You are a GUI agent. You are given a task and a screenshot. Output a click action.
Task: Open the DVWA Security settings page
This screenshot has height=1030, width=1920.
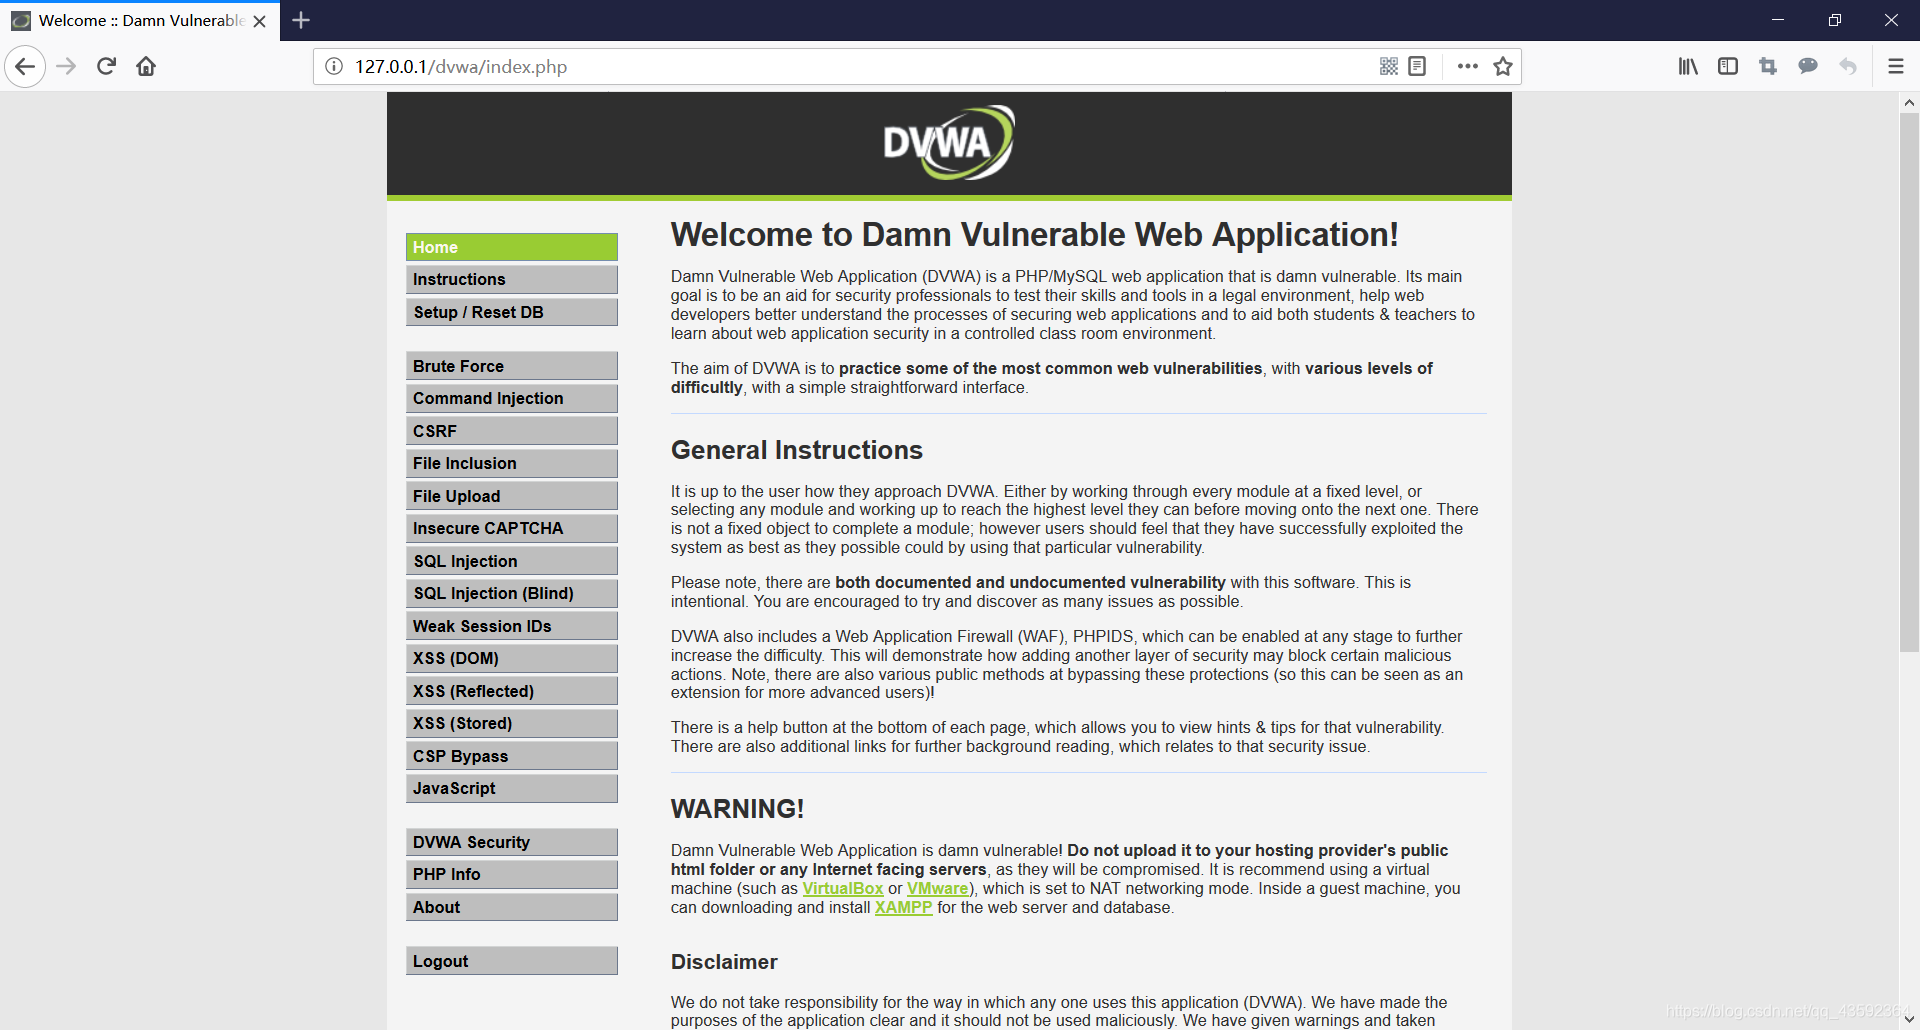click(512, 842)
